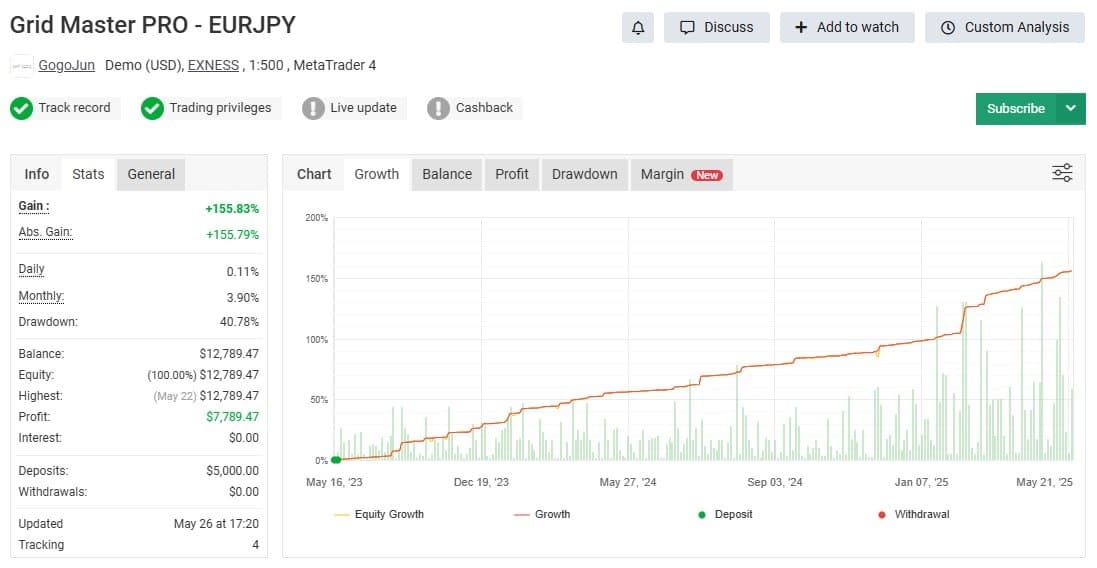This screenshot has height=568, width=1097.
Task: Click the Trading privileges green checkmark icon
Action: pyautogui.click(x=152, y=108)
